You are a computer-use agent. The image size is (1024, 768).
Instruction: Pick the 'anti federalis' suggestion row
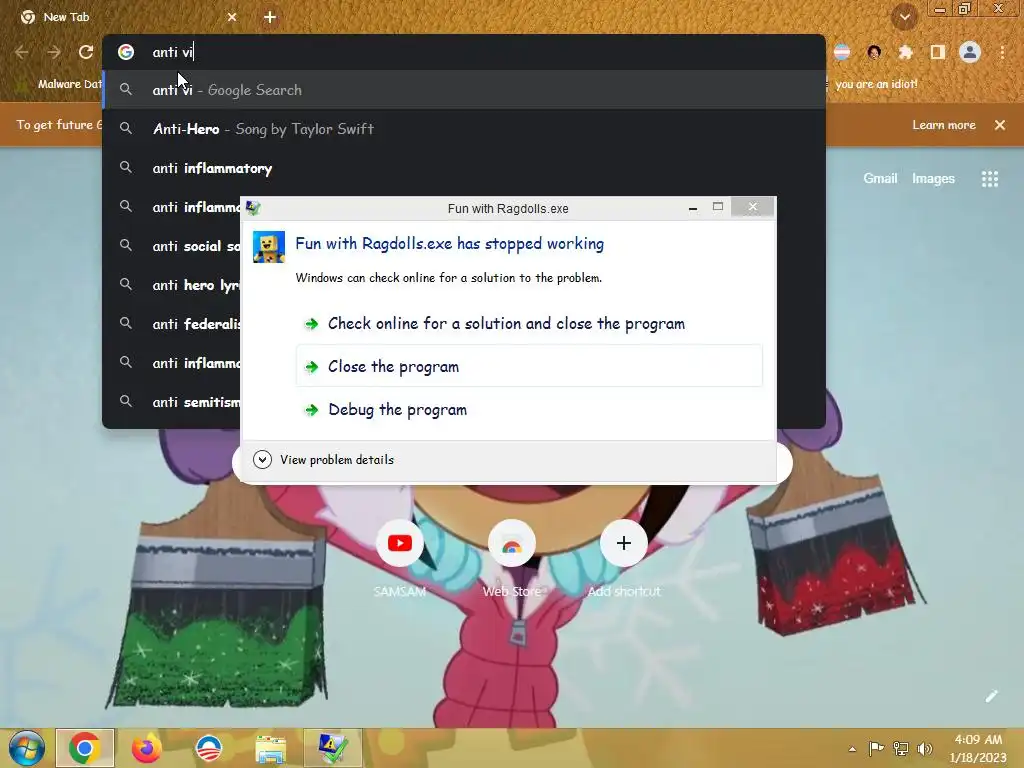tap(172, 324)
